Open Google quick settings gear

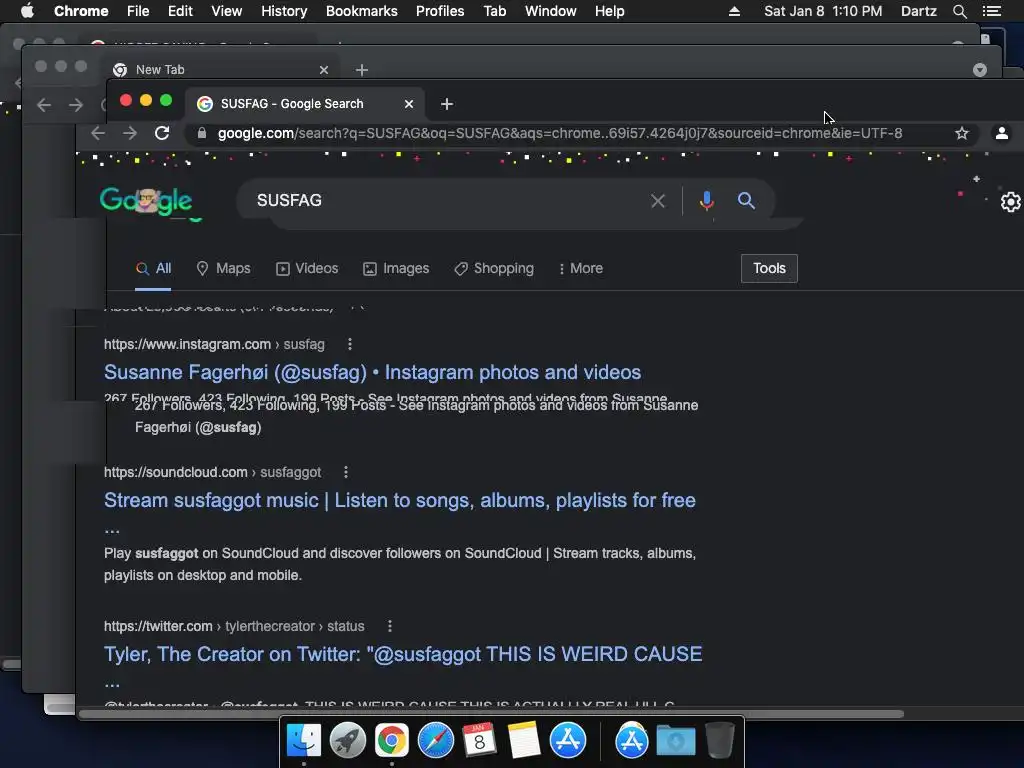pyautogui.click(x=1010, y=202)
